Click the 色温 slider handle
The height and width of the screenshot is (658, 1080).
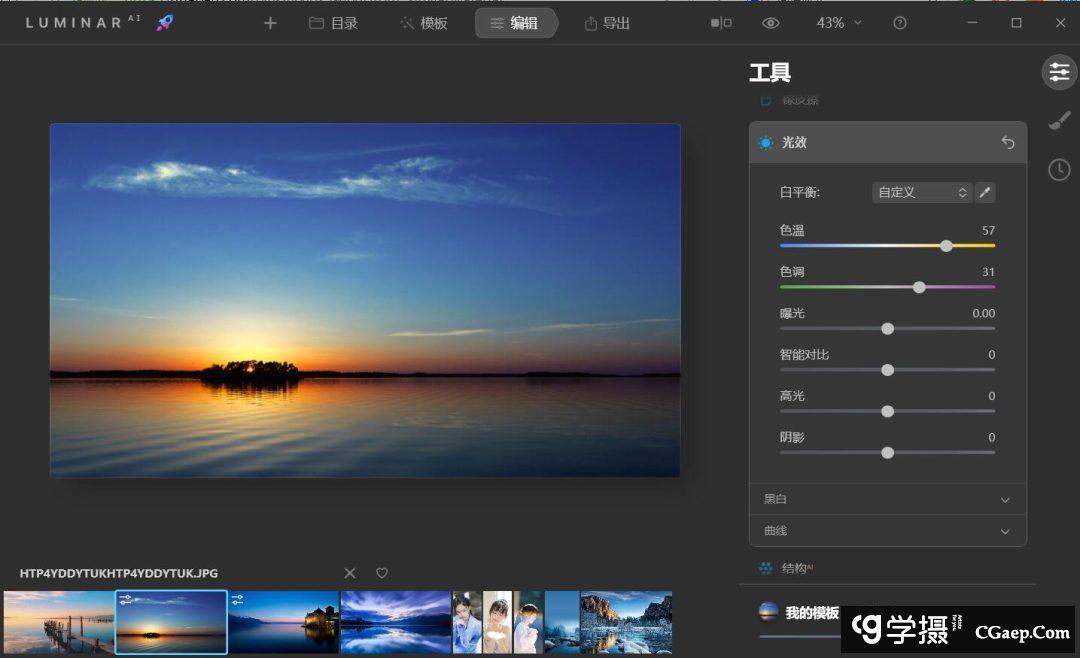(x=946, y=245)
